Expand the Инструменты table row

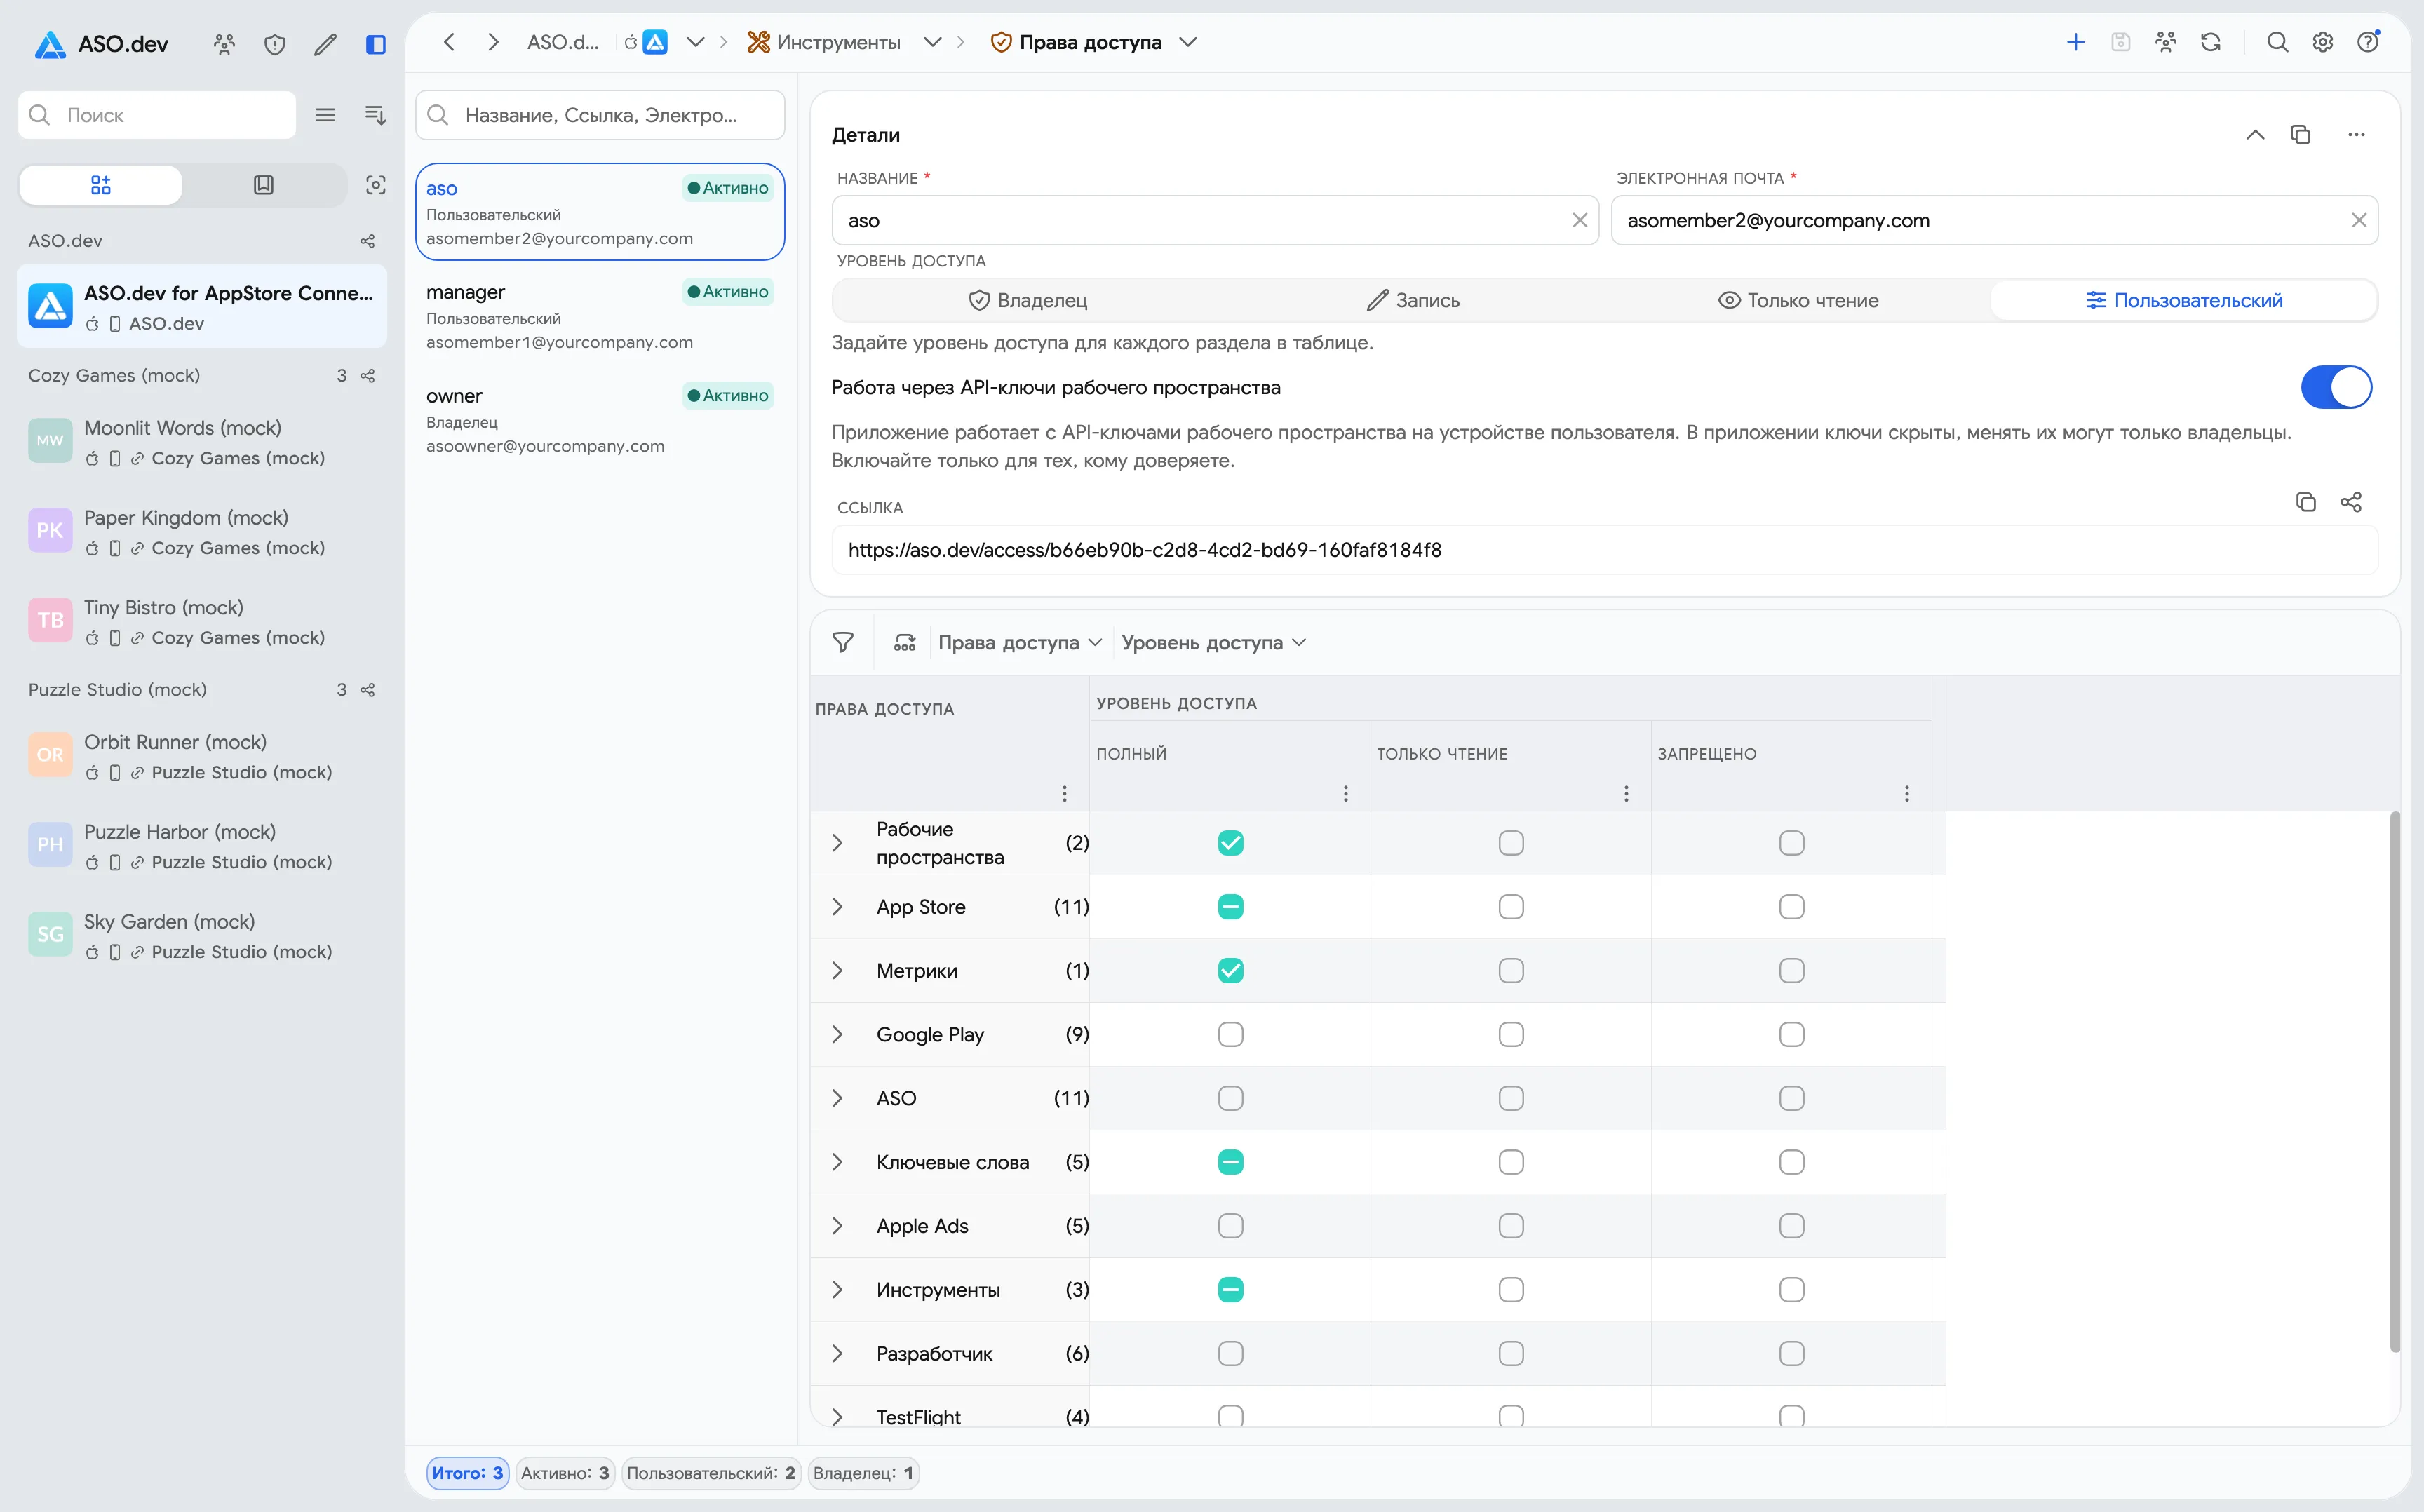837,1290
